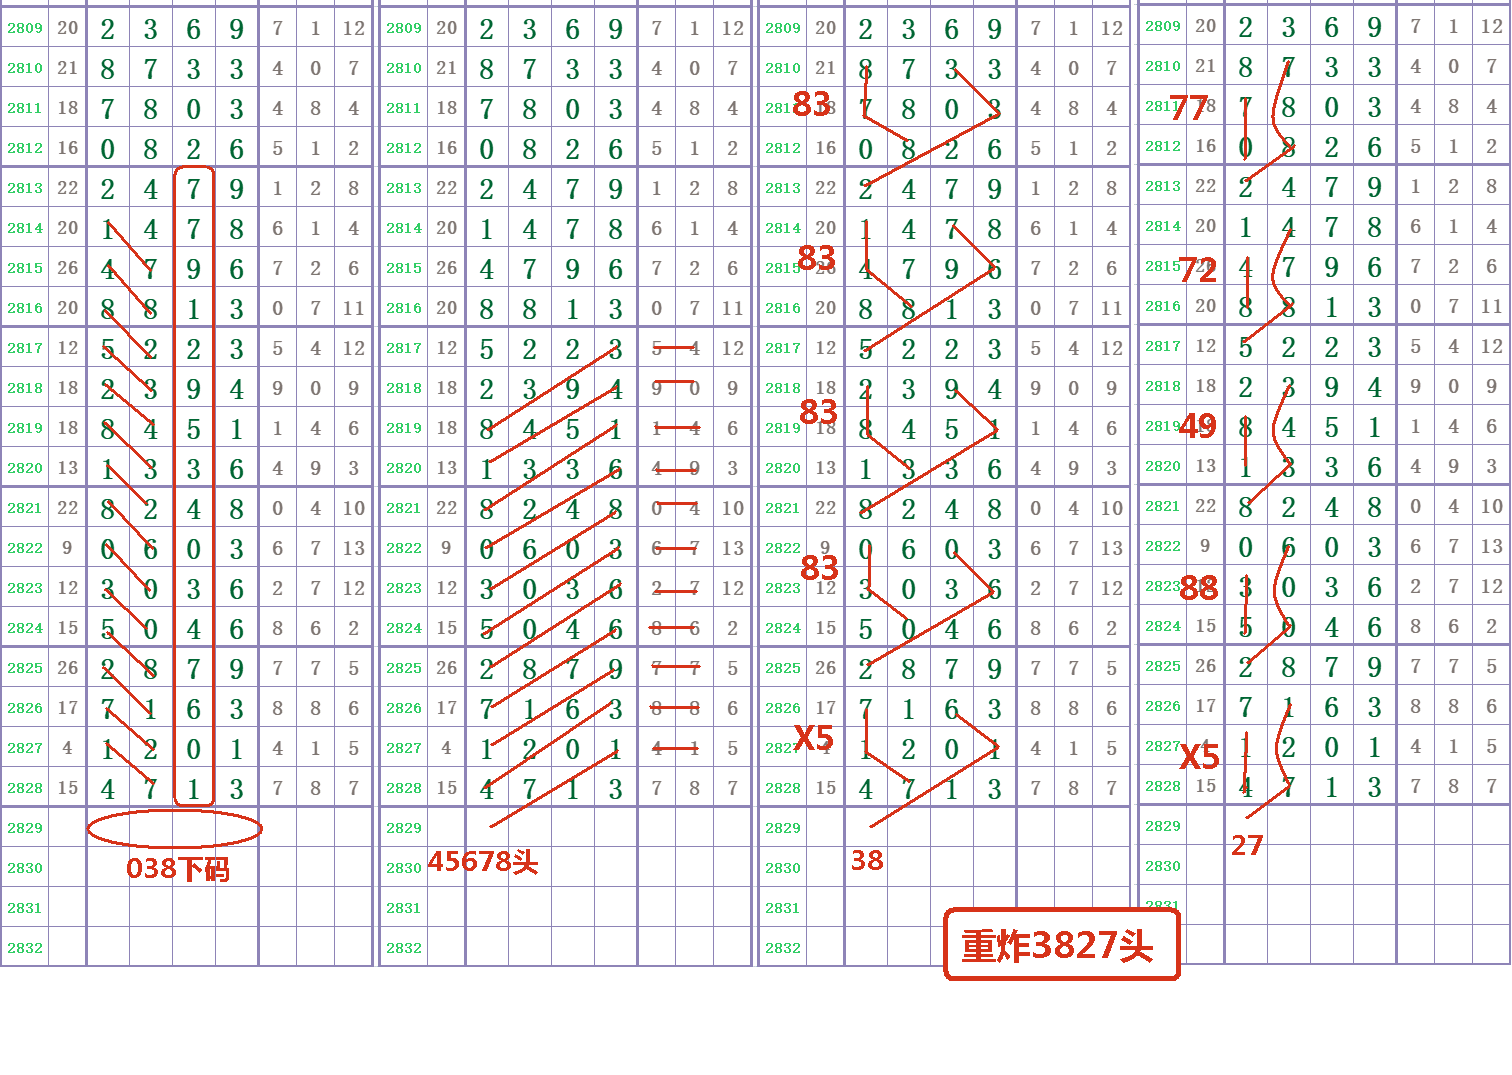The height and width of the screenshot is (1075, 1512).
Task: Expand the red oval under first chart
Action: click(x=175, y=828)
